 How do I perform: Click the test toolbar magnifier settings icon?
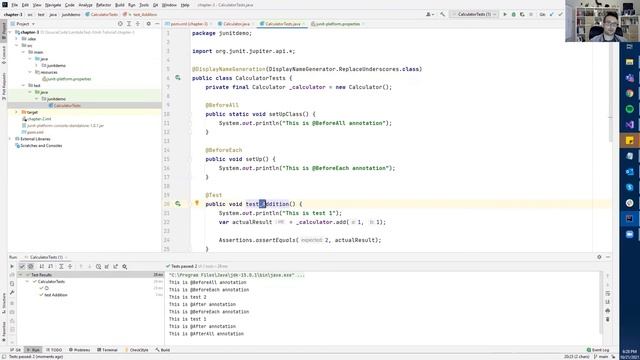124,267
